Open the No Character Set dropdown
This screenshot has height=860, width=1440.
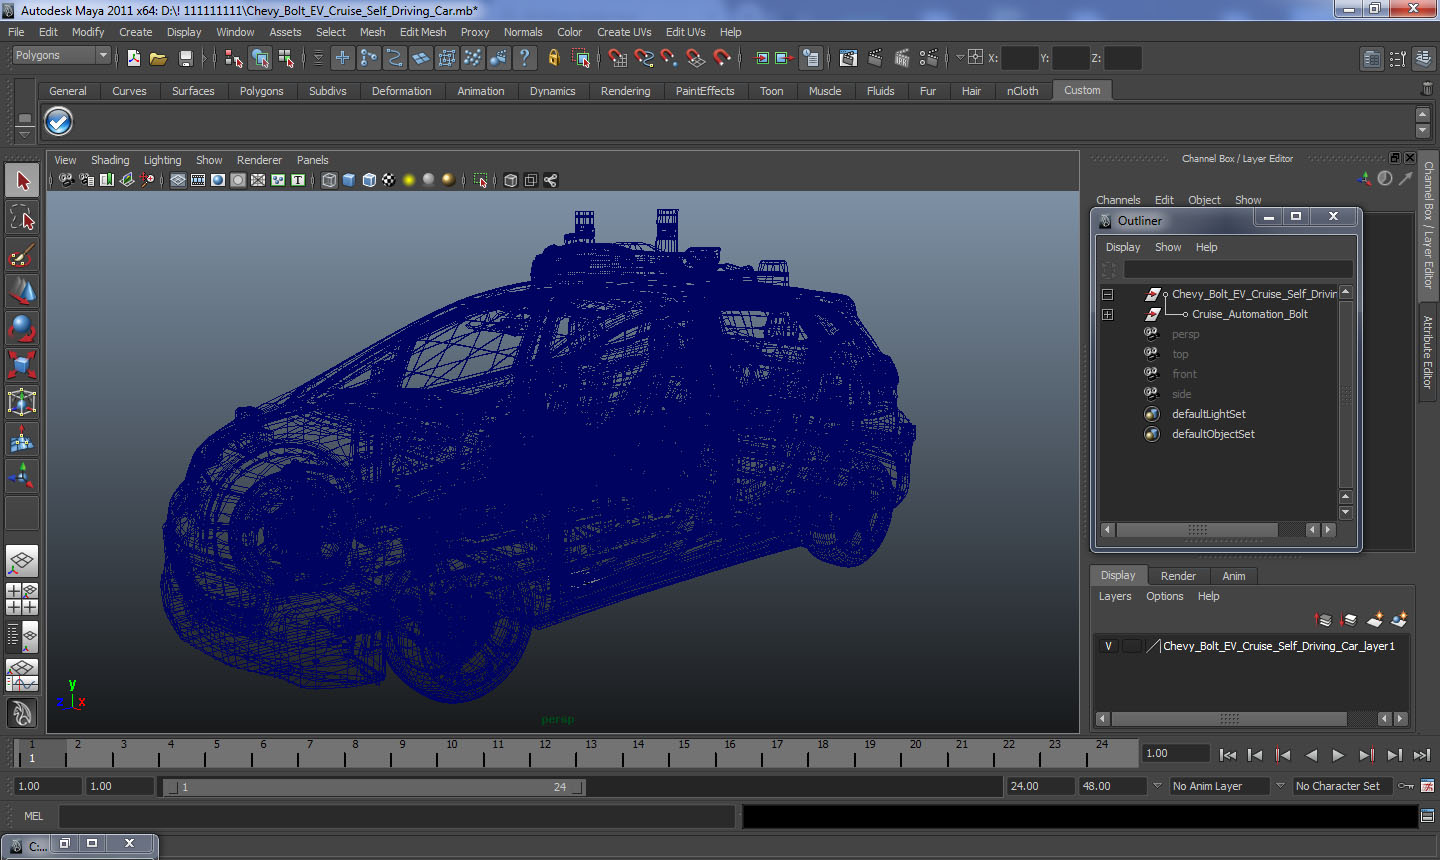[x=1343, y=786]
